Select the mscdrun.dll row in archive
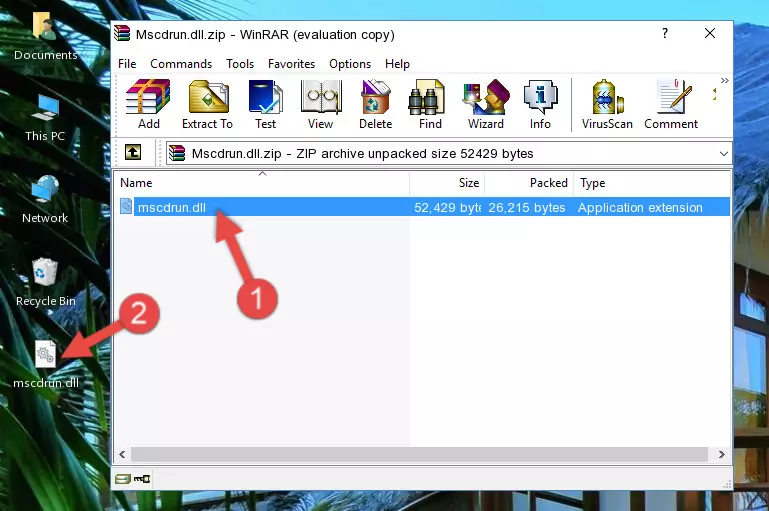The image size is (769, 511). click(x=423, y=207)
